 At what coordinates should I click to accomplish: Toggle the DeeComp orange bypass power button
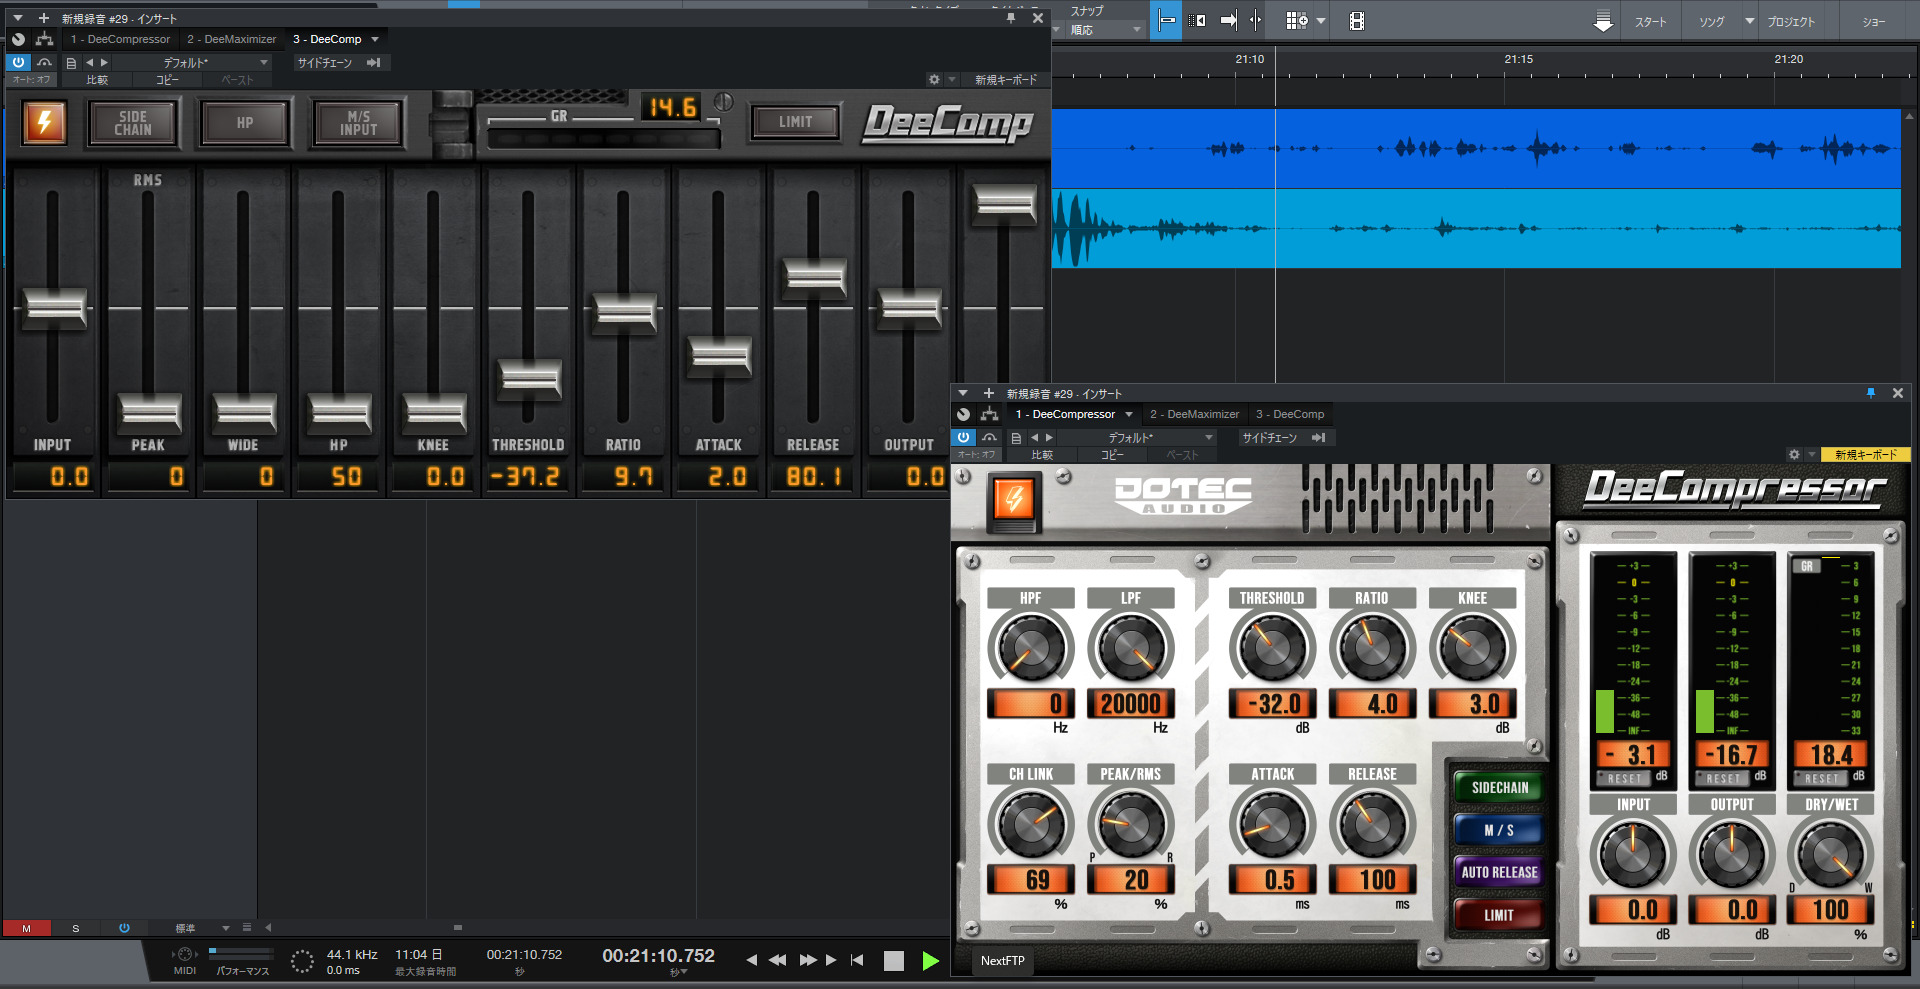(44, 123)
